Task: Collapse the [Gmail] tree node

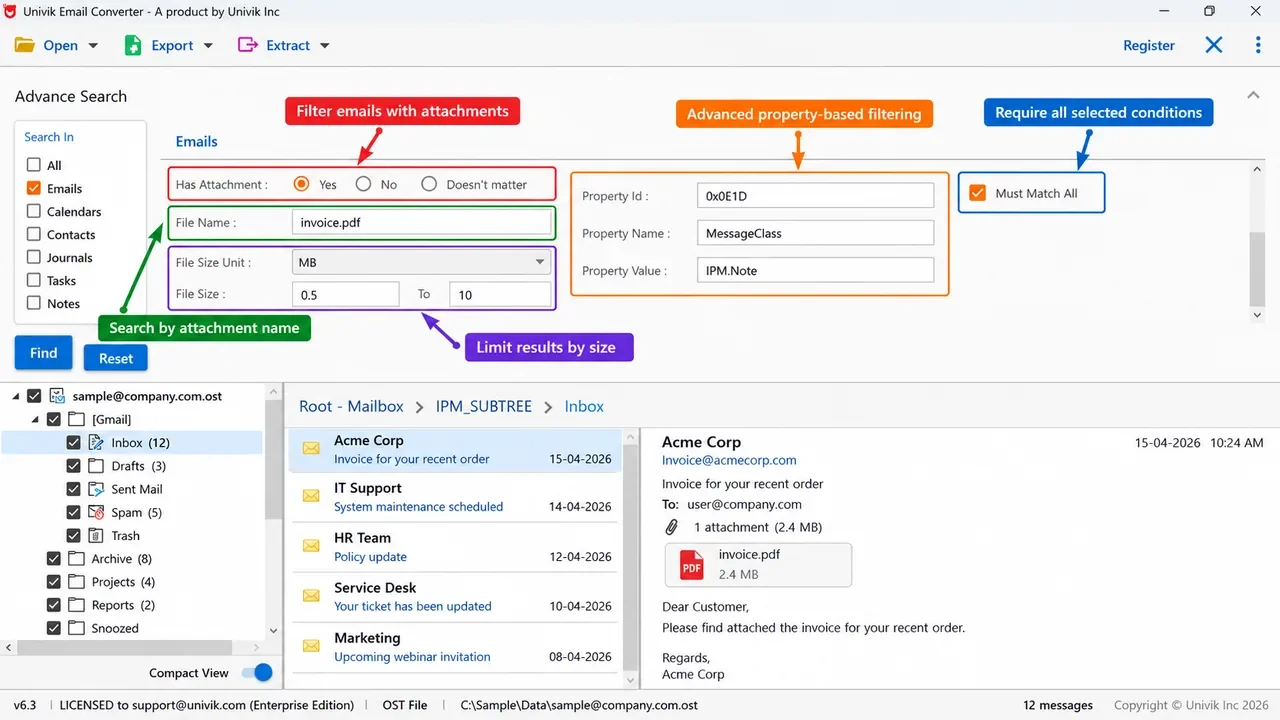Action: [36, 420]
